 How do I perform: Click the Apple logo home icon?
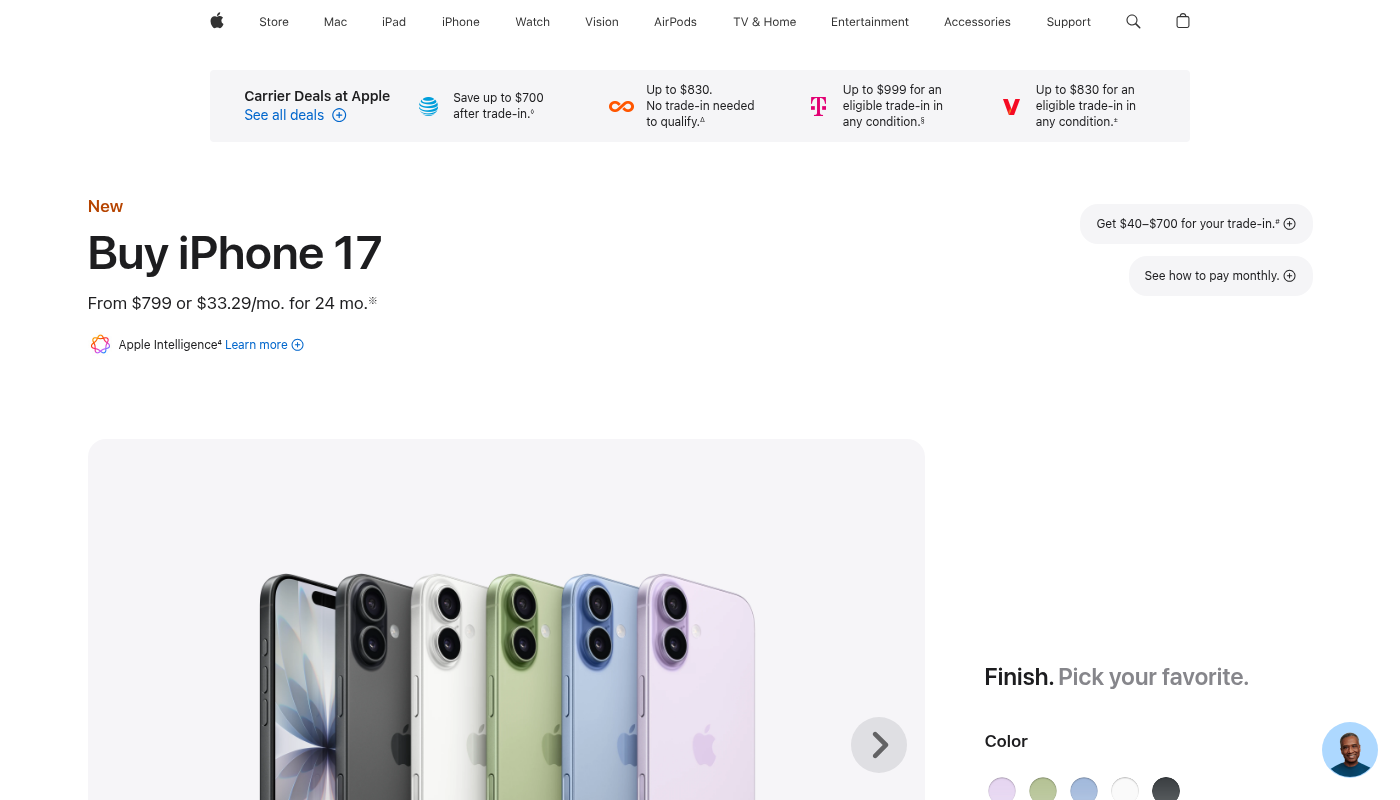point(217,21)
